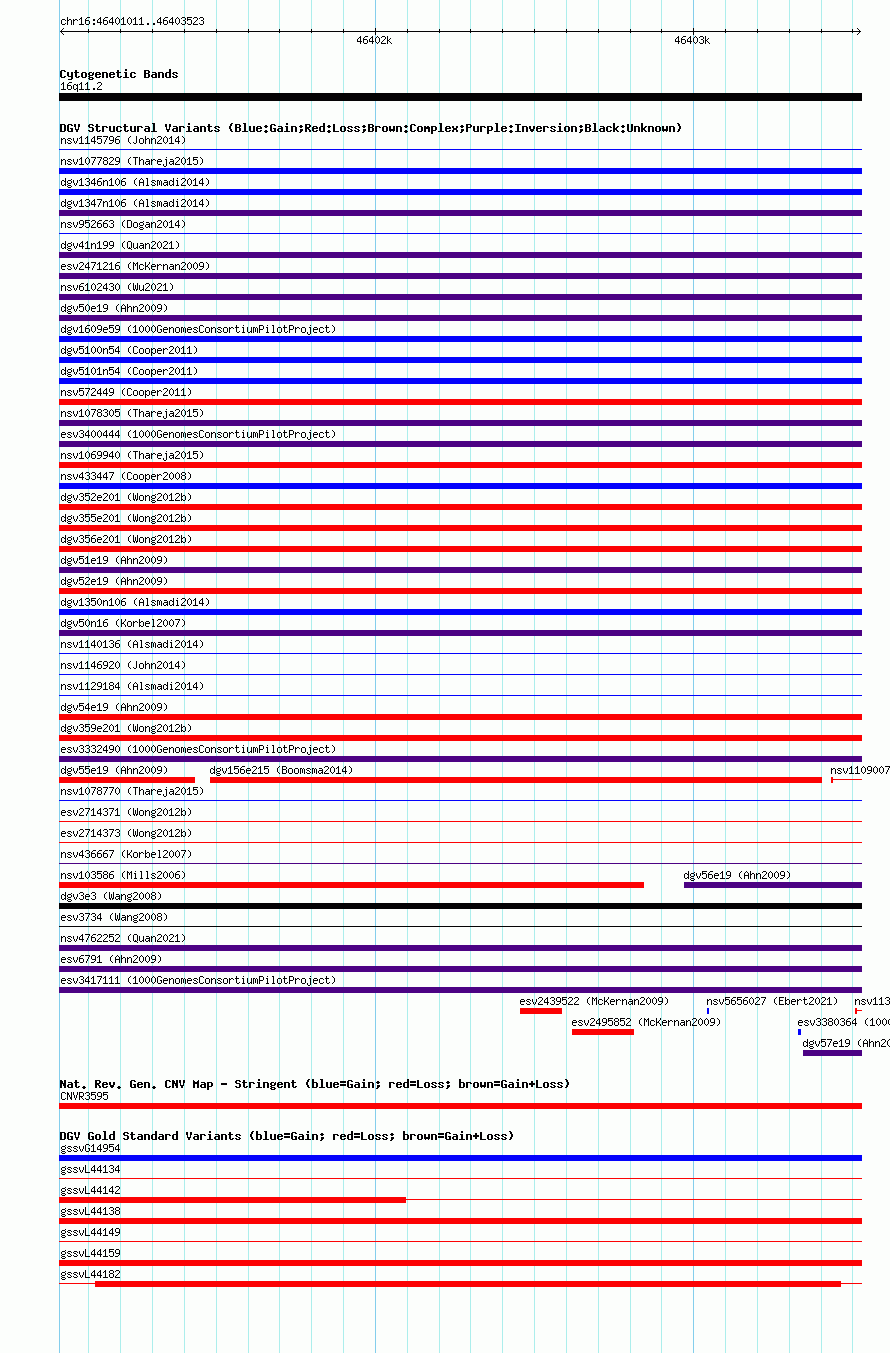The width and height of the screenshot is (890, 1353).
Task: Click esv3734 (Wang2008) variant
Action: point(114,917)
